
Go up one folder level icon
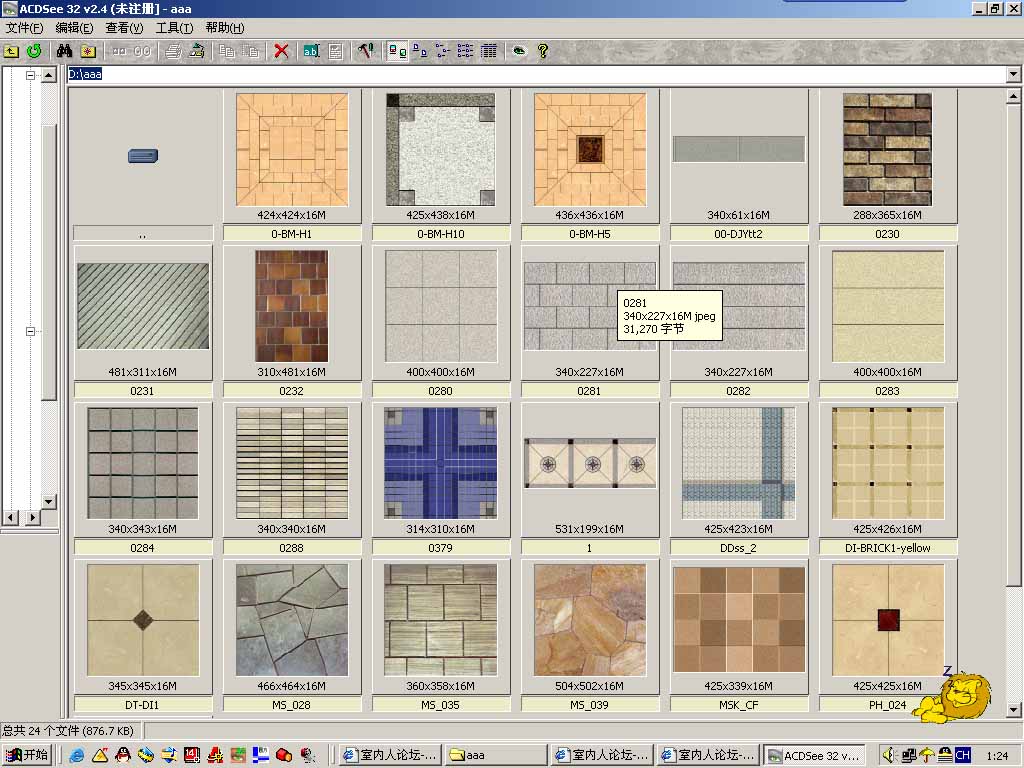click(11, 51)
